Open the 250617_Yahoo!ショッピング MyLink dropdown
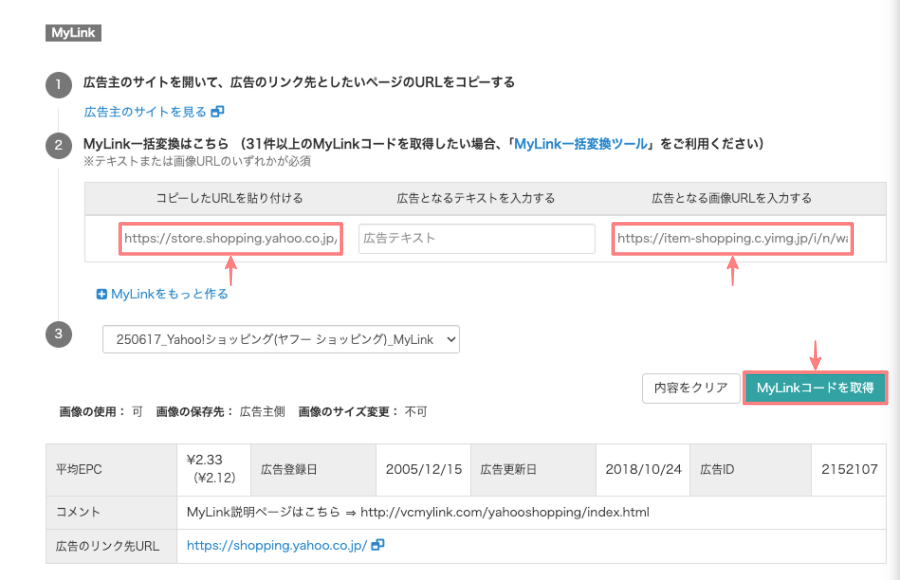 [x=281, y=339]
